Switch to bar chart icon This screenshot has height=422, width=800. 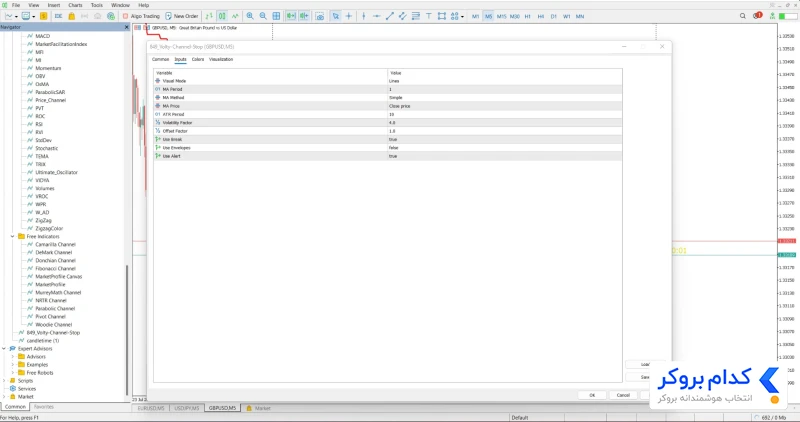click(x=209, y=16)
